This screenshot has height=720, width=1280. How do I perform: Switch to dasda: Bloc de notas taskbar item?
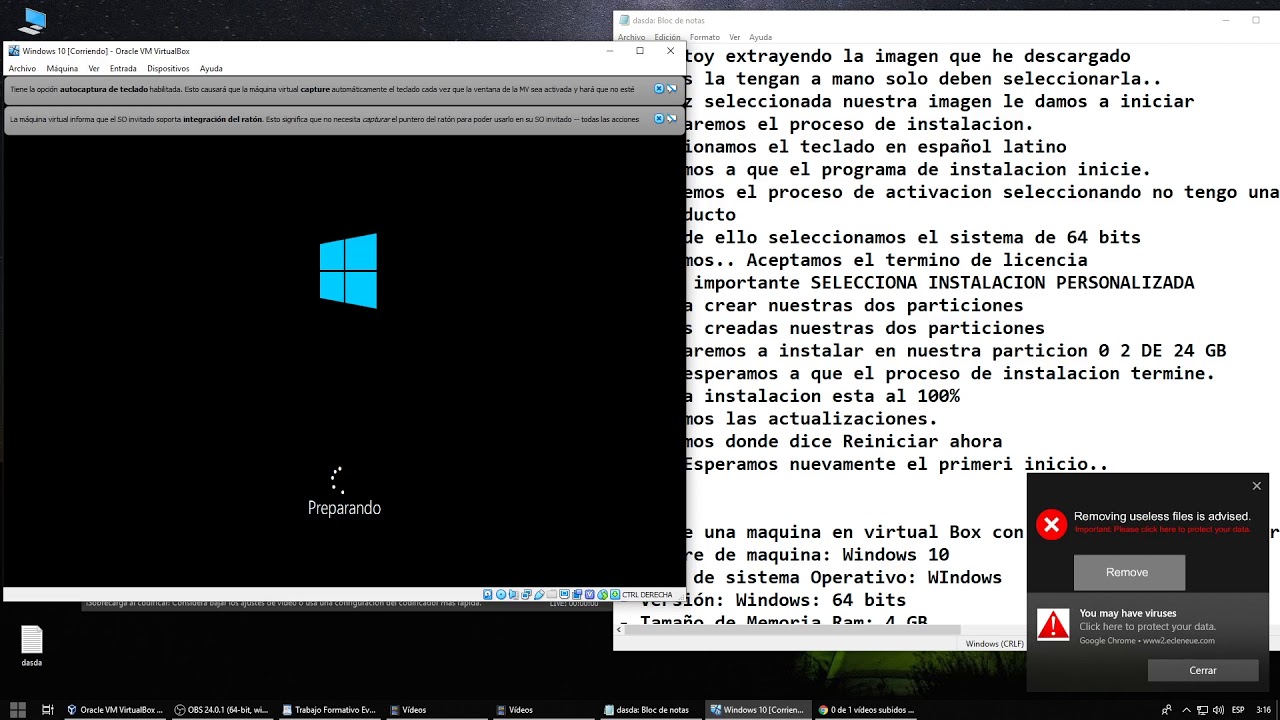650,710
